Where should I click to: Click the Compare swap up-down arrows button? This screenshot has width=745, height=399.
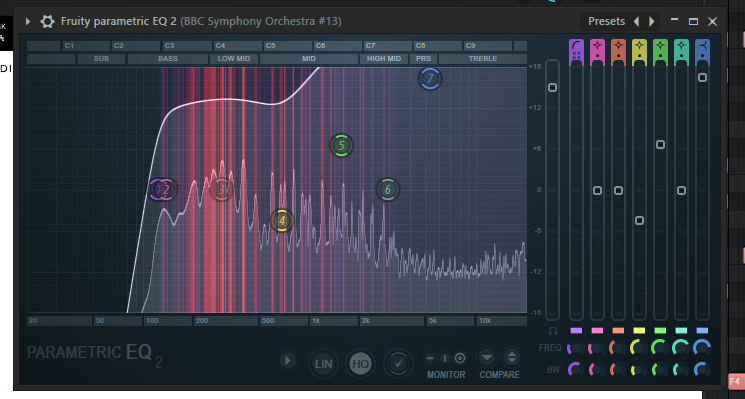[x=512, y=357]
